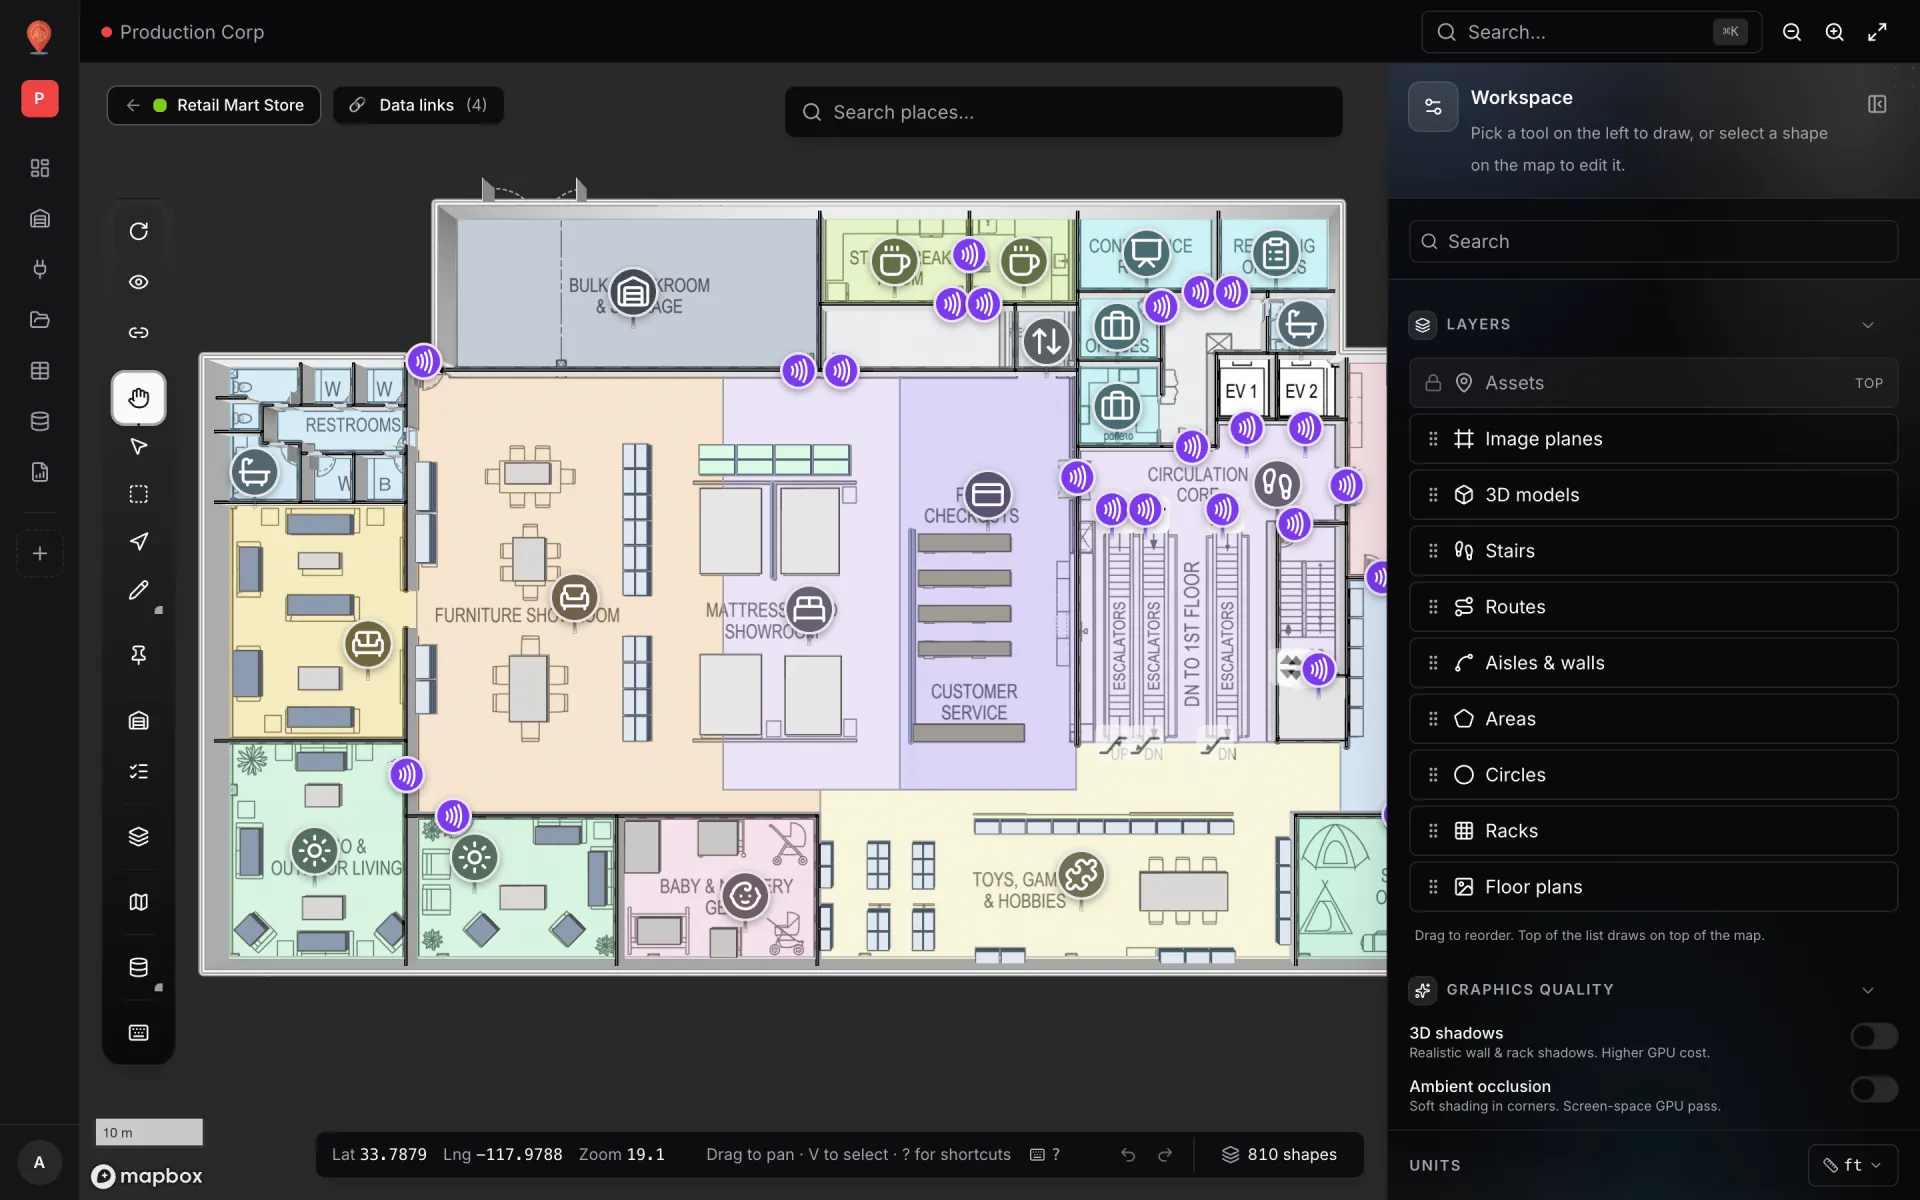1920x1200 pixels.
Task: Zoom in using magnifier plus icon
Action: click(1834, 32)
